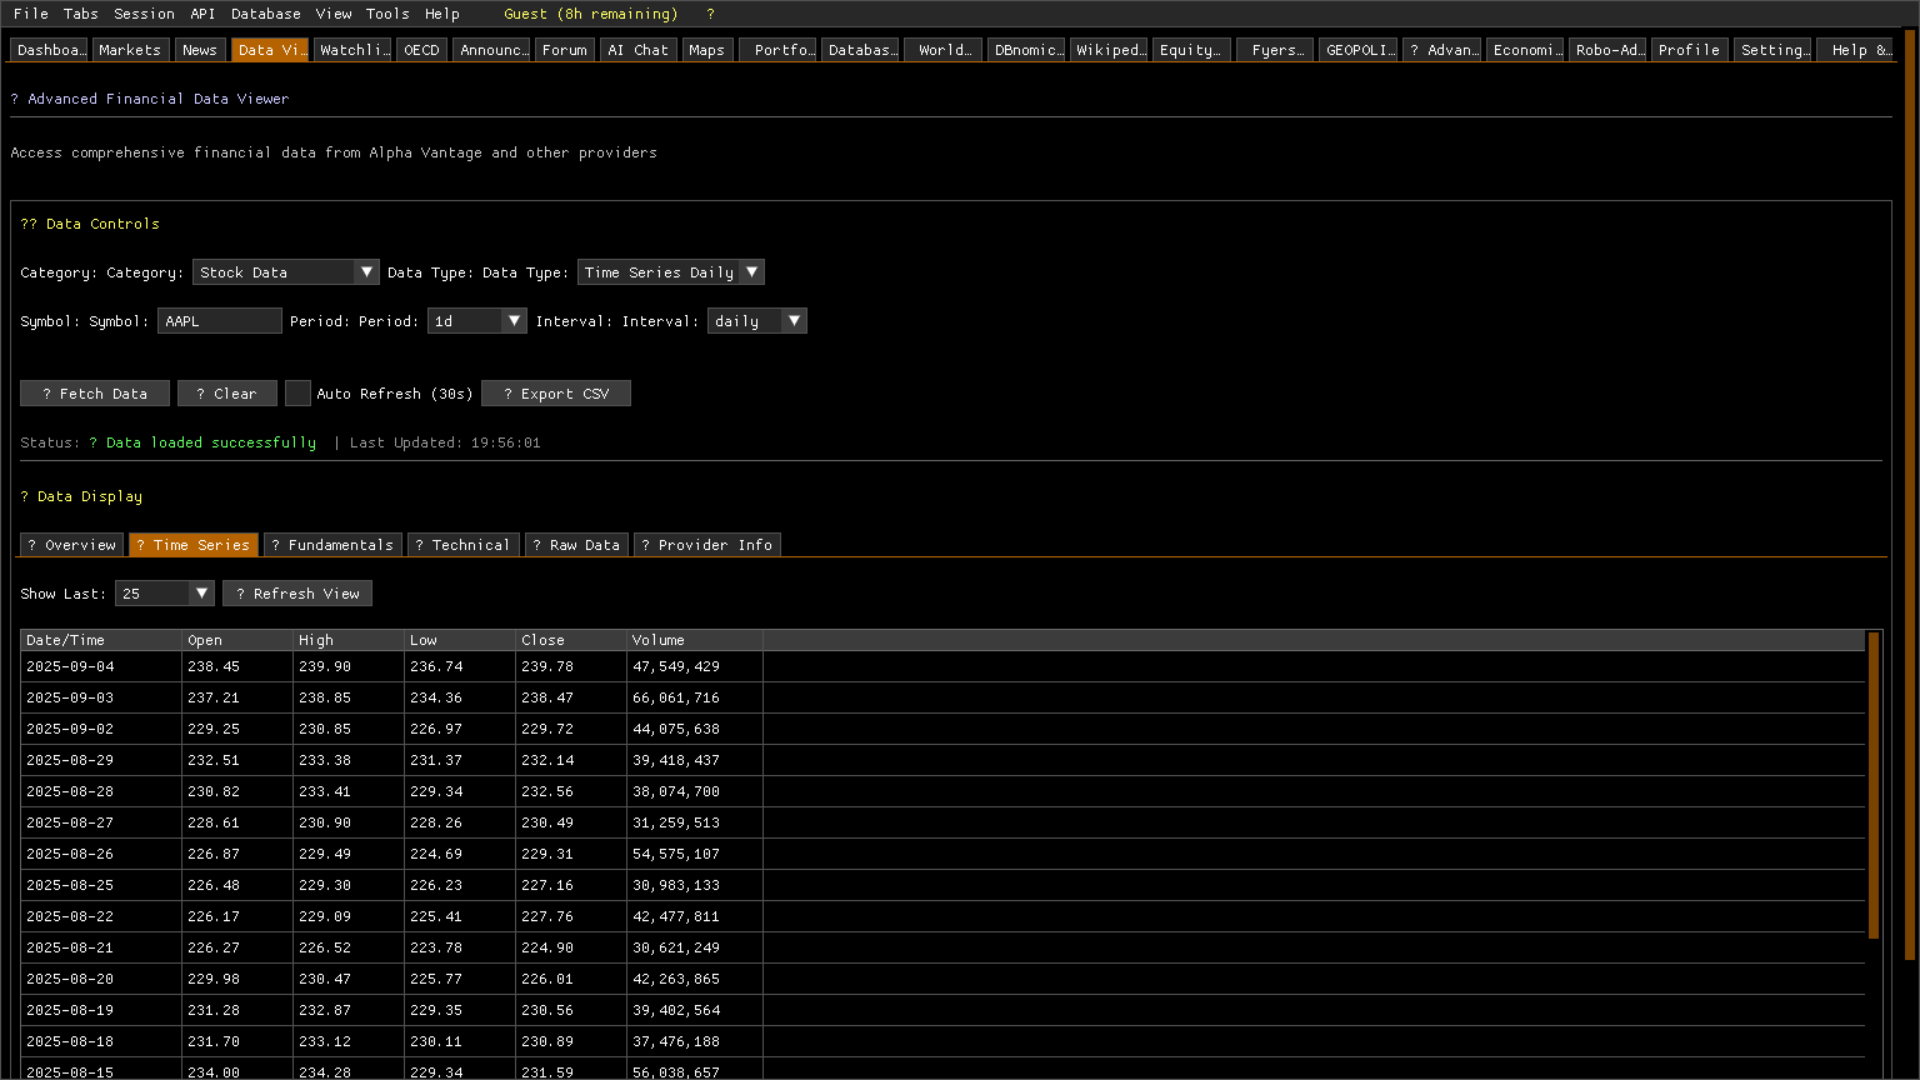Open the Tools menu
Image resolution: width=1920 pixels, height=1080 pixels.
387,14
